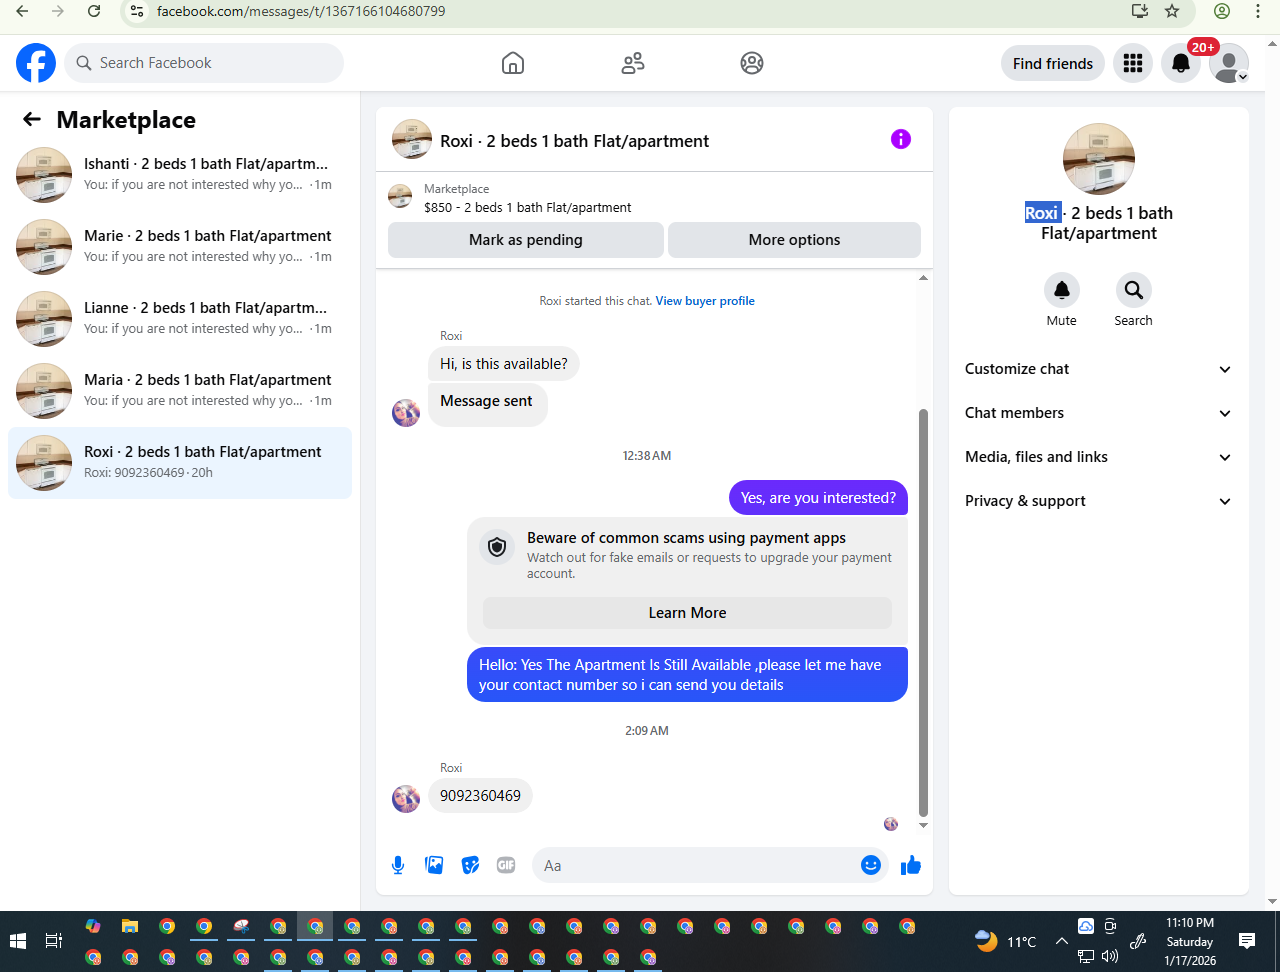
Task: Open the Facebook logo home link
Action: [x=36, y=63]
